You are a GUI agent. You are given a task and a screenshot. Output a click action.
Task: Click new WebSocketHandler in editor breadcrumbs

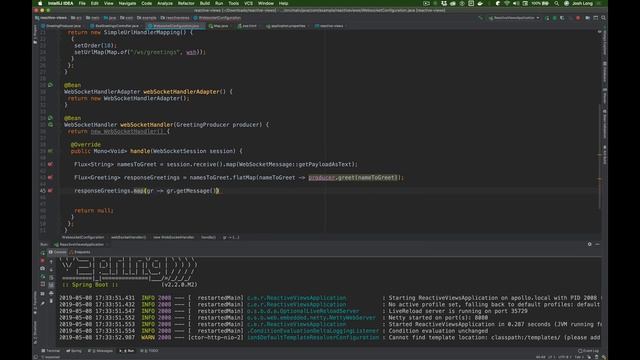pyautogui.click(x=173, y=237)
